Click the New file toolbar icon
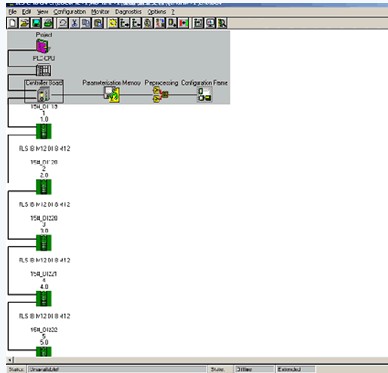 [x=13, y=23]
